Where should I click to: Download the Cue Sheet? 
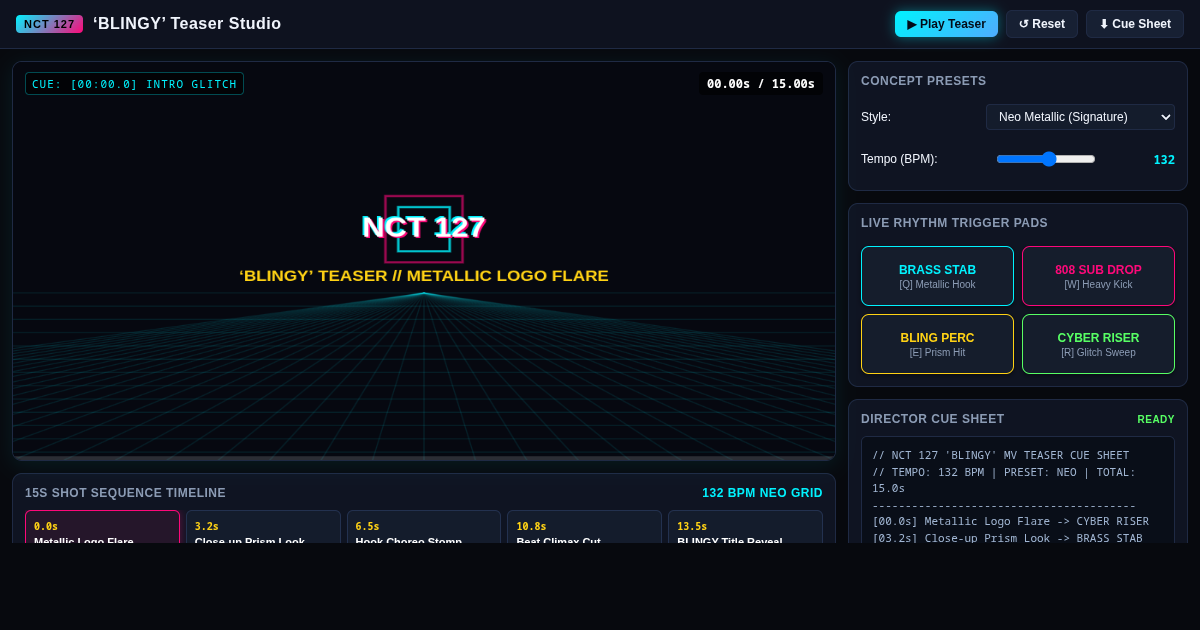tap(1135, 24)
